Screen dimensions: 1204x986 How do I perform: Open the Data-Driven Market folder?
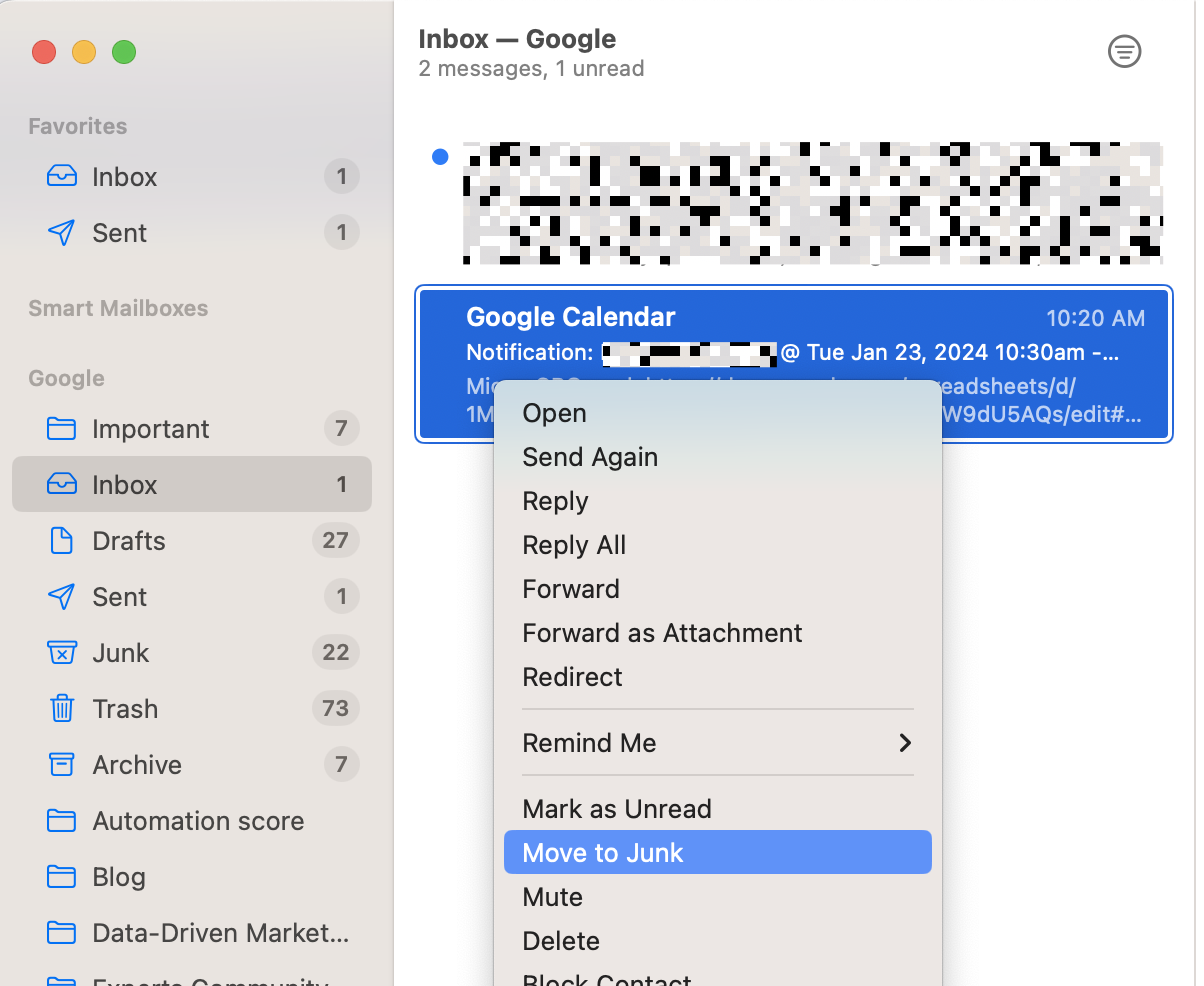192,933
